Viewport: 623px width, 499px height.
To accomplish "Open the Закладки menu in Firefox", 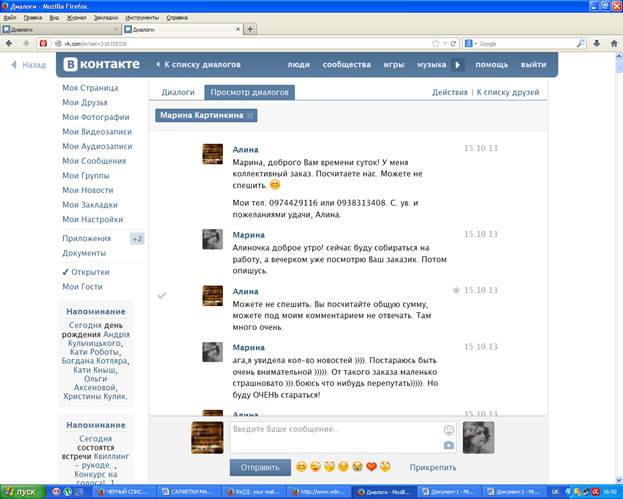I will pyautogui.click(x=106, y=17).
